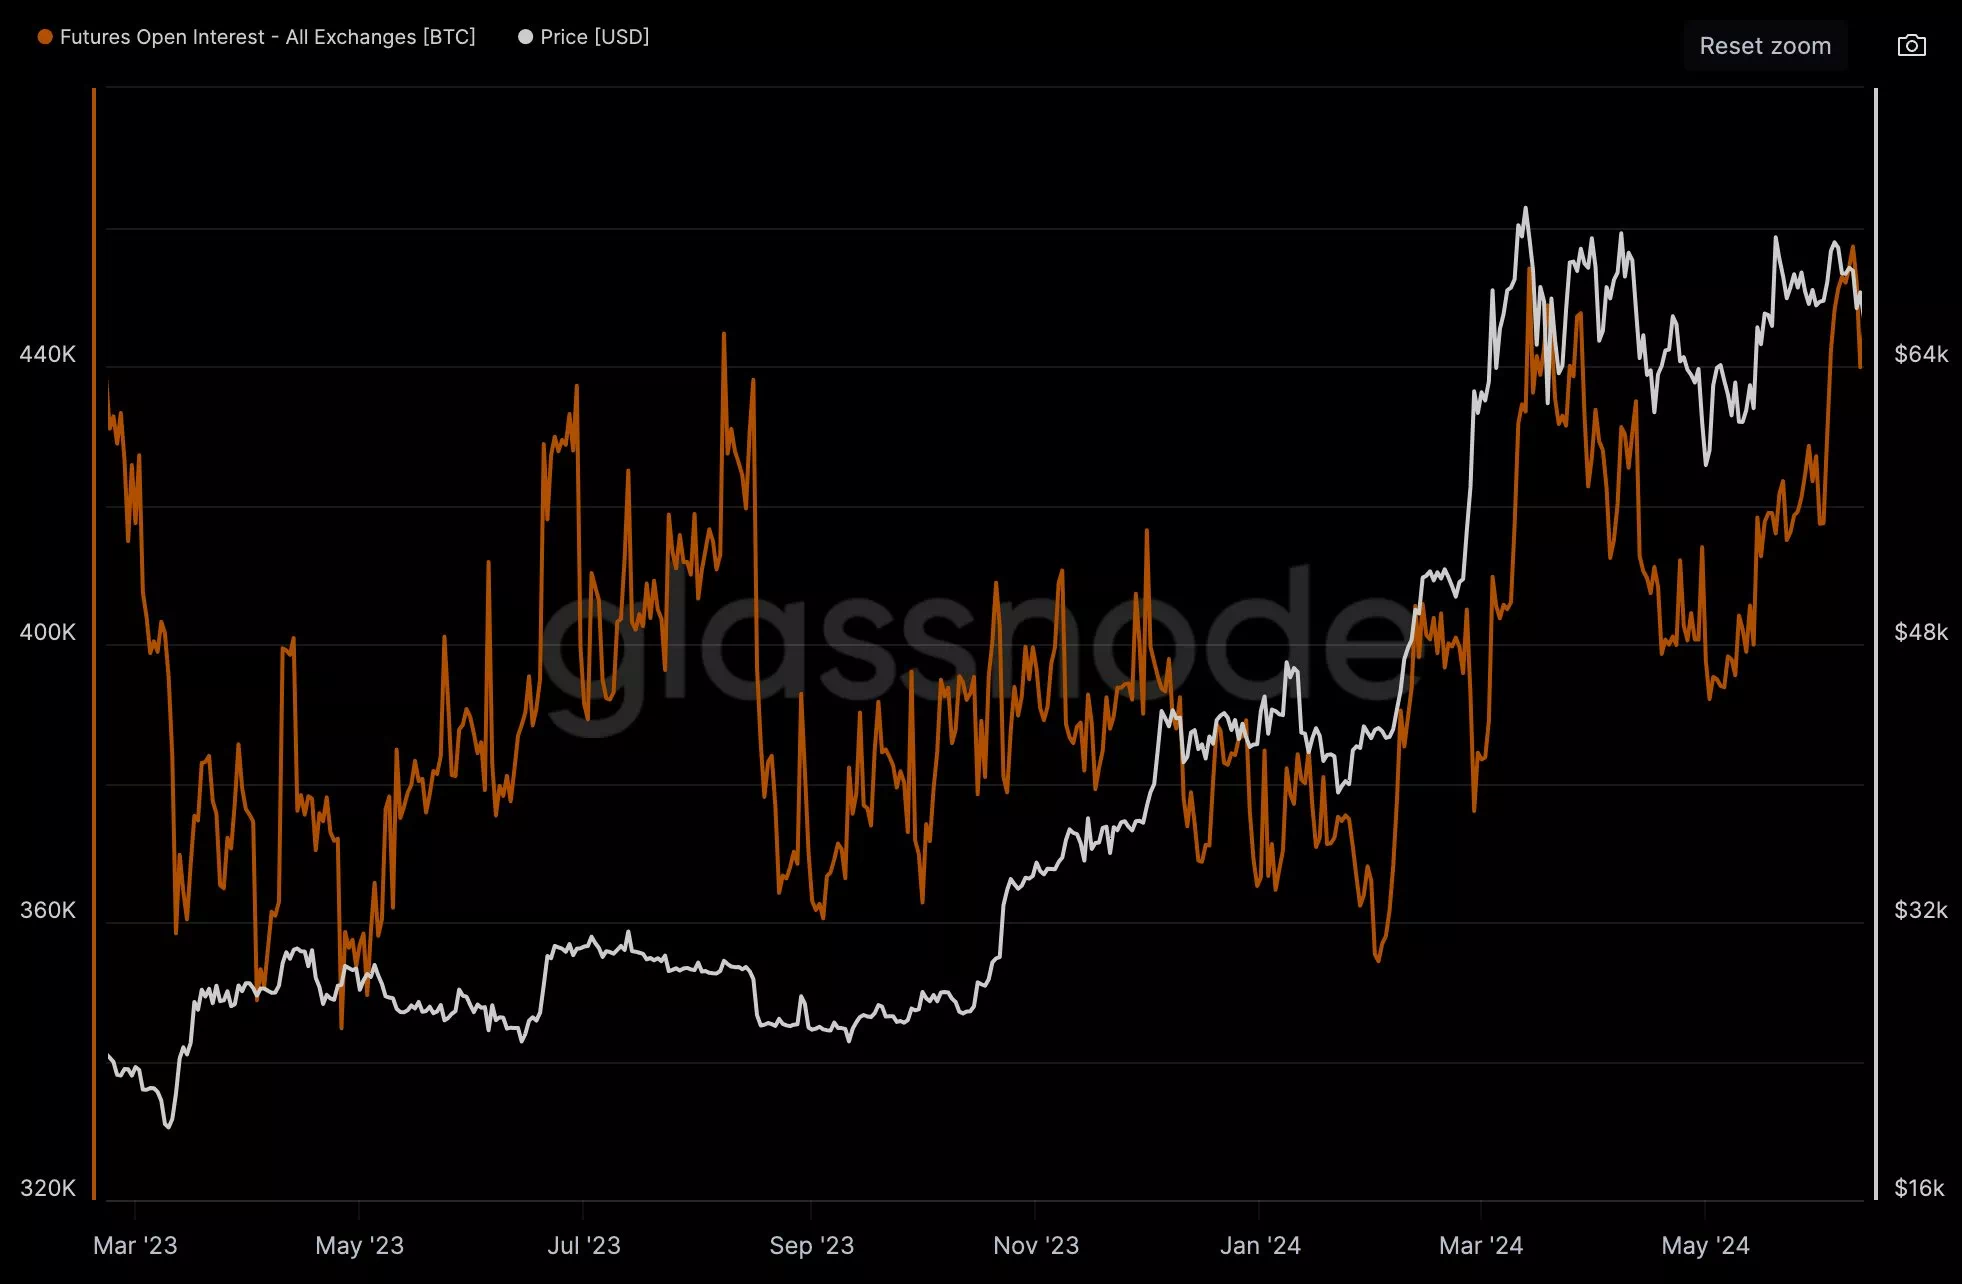This screenshot has width=1962, height=1284.
Task: Click the Mar '23 date label
Action: tap(135, 1246)
